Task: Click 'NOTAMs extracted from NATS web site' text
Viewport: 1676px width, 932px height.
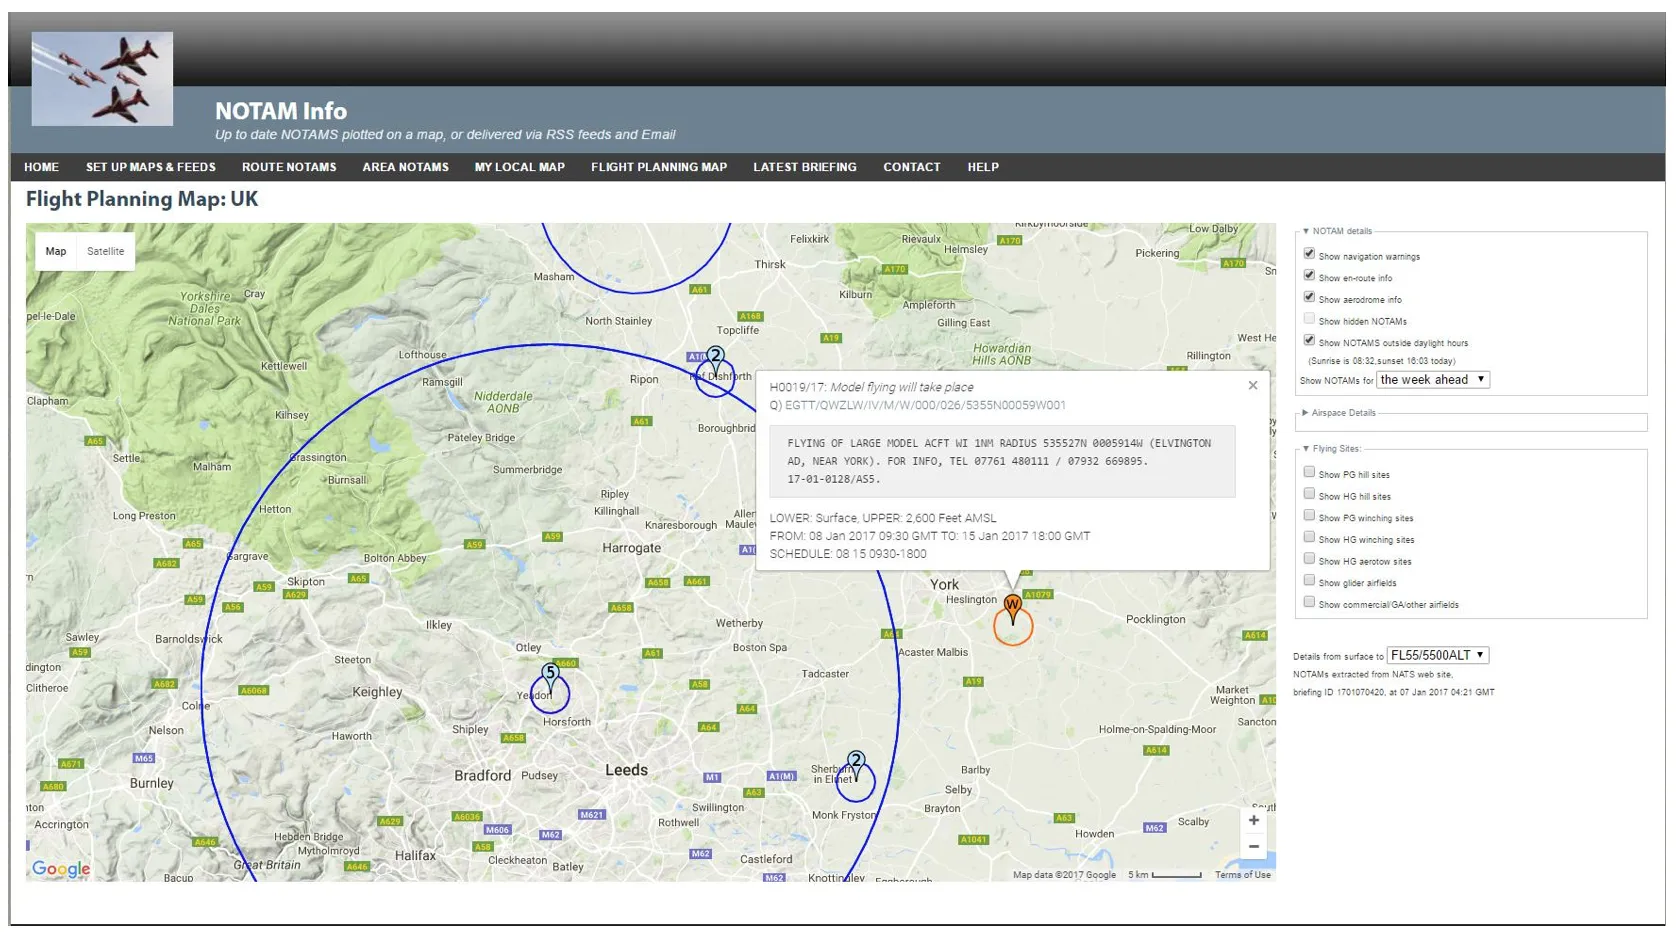Action: [1373, 675]
